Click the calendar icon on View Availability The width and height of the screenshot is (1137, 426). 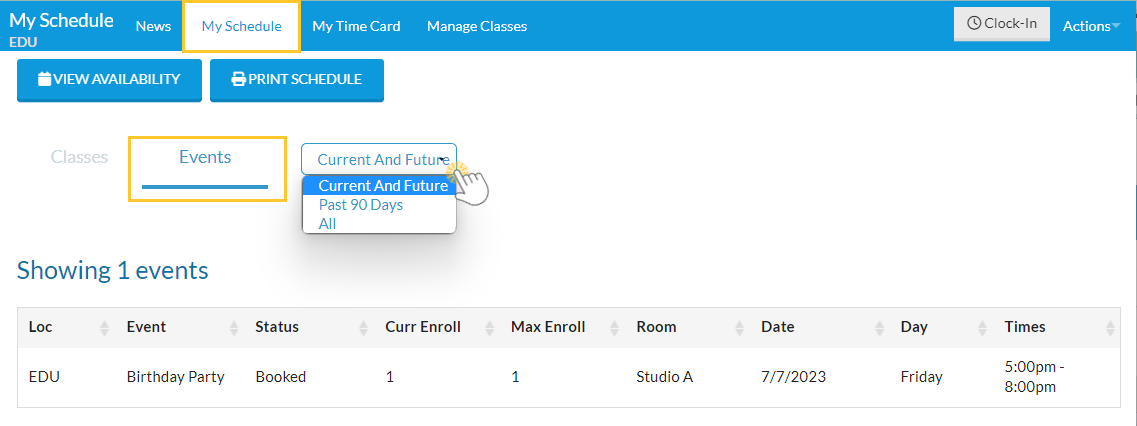[44, 79]
